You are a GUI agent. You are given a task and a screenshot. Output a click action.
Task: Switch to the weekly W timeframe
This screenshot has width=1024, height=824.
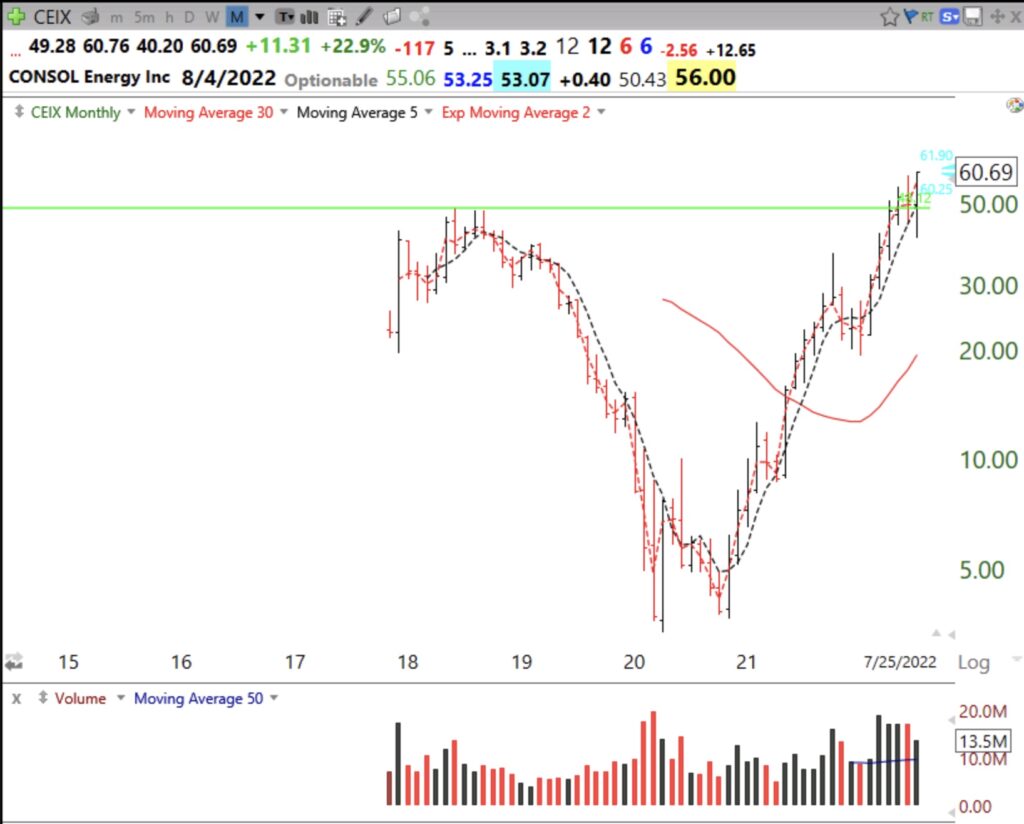point(211,17)
